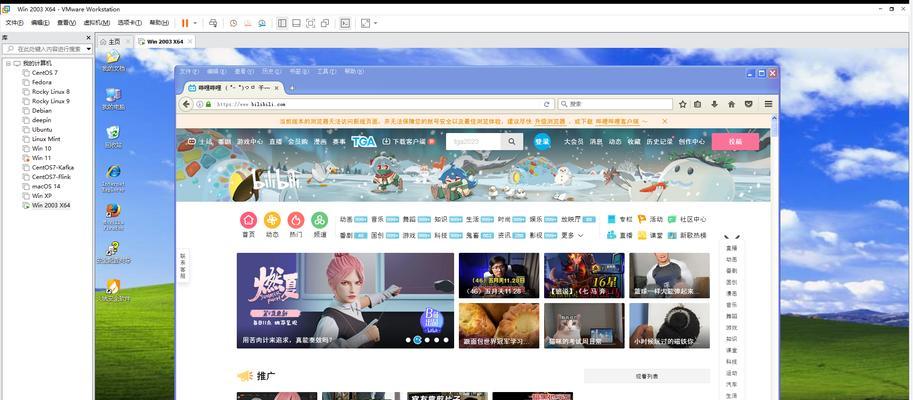Image resolution: width=913 pixels, height=400 pixels.
Task: Open 历史记录 in bilibili header
Action: pyautogui.click(x=658, y=141)
